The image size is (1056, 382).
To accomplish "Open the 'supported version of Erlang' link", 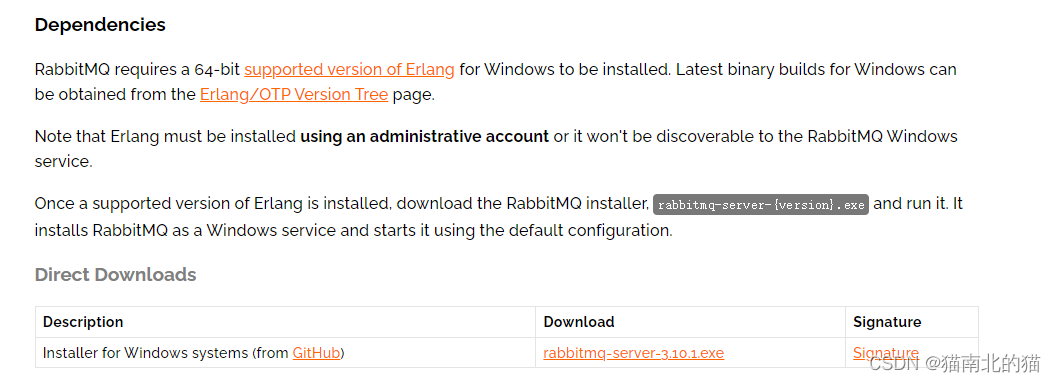I will 349,69.
